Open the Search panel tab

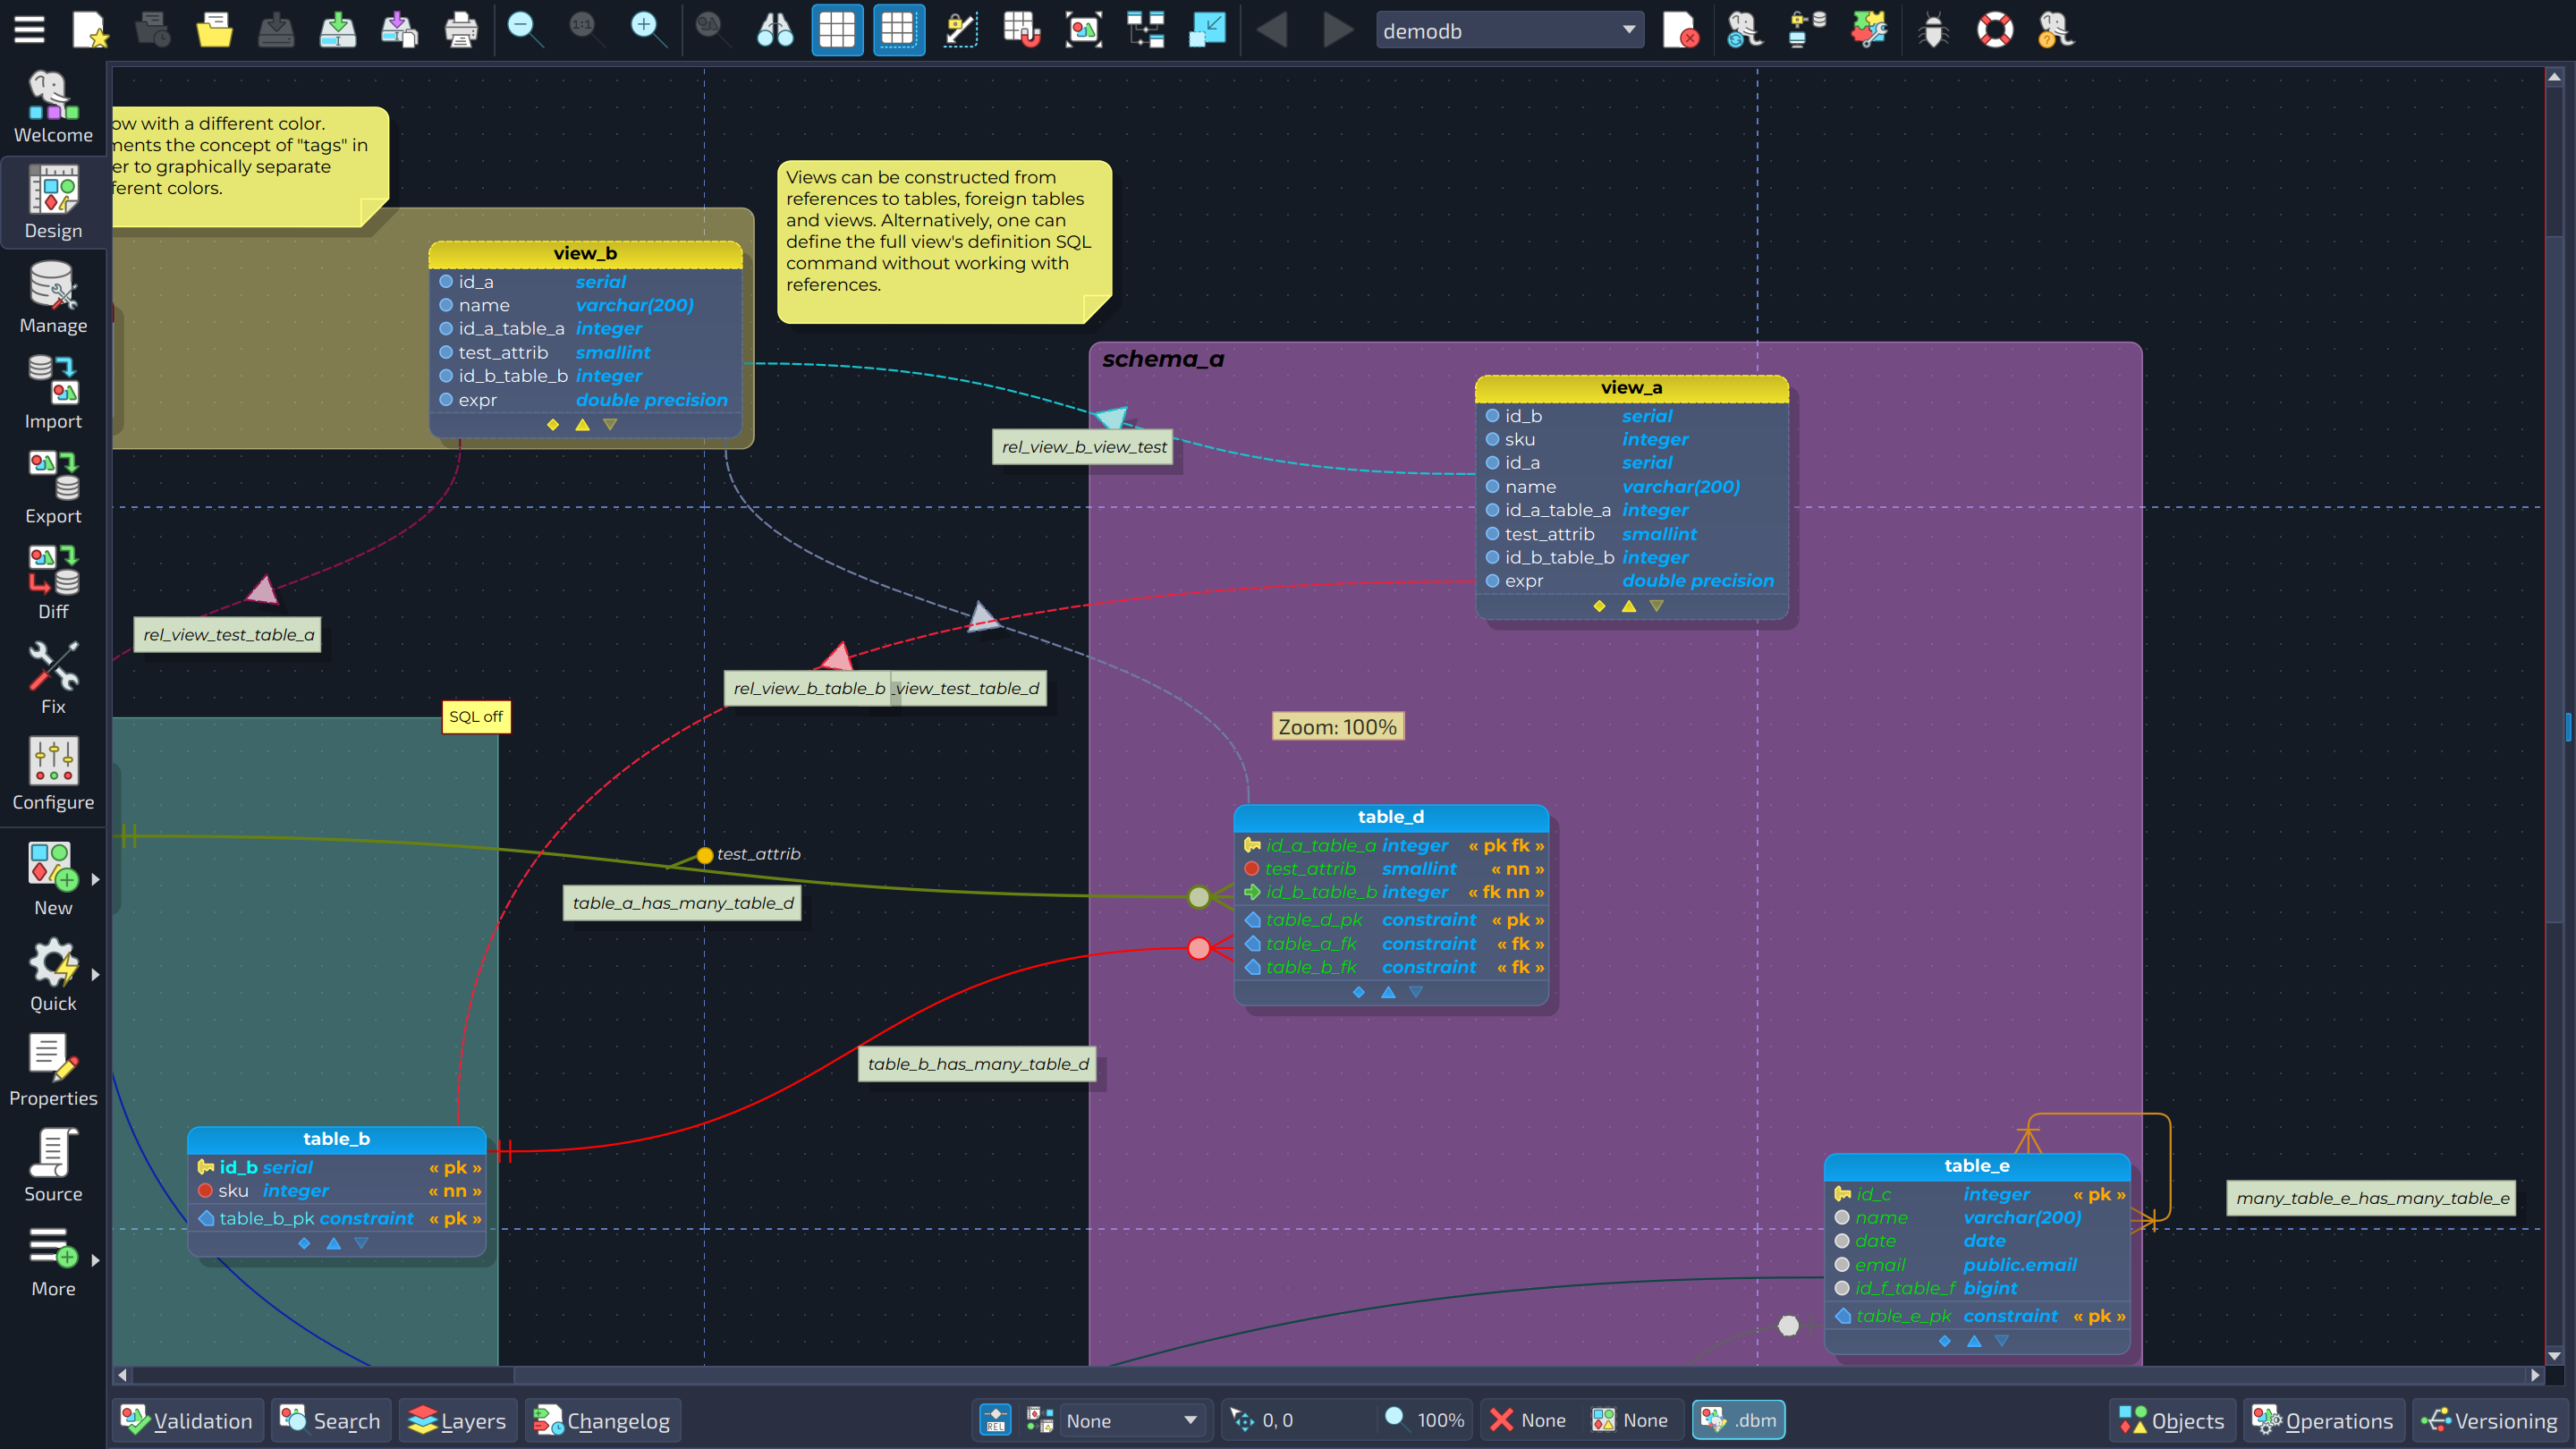click(332, 1420)
